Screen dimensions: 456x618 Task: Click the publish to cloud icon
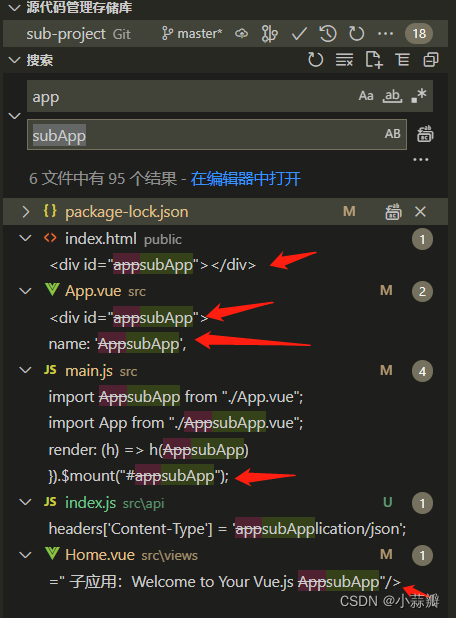click(242, 34)
